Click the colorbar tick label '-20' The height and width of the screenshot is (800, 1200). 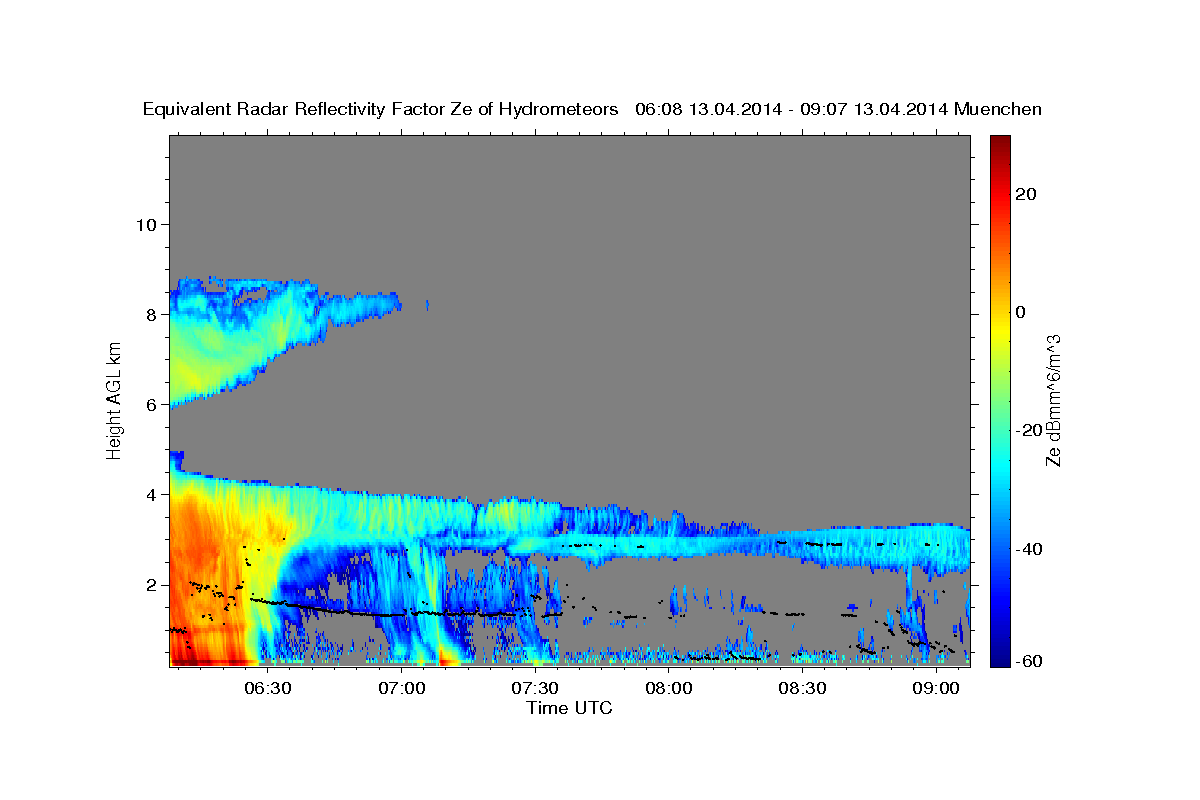point(1028,430)
